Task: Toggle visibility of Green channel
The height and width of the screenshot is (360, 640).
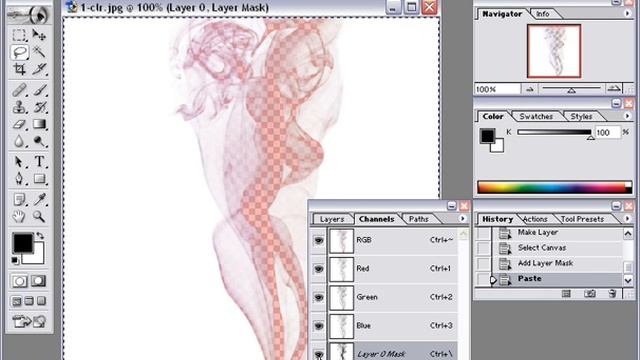Action: point(319,298)
